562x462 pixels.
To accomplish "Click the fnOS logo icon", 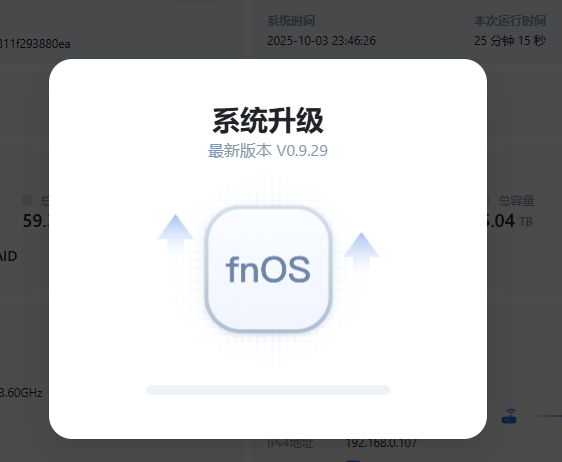I will tap(268, 269).
